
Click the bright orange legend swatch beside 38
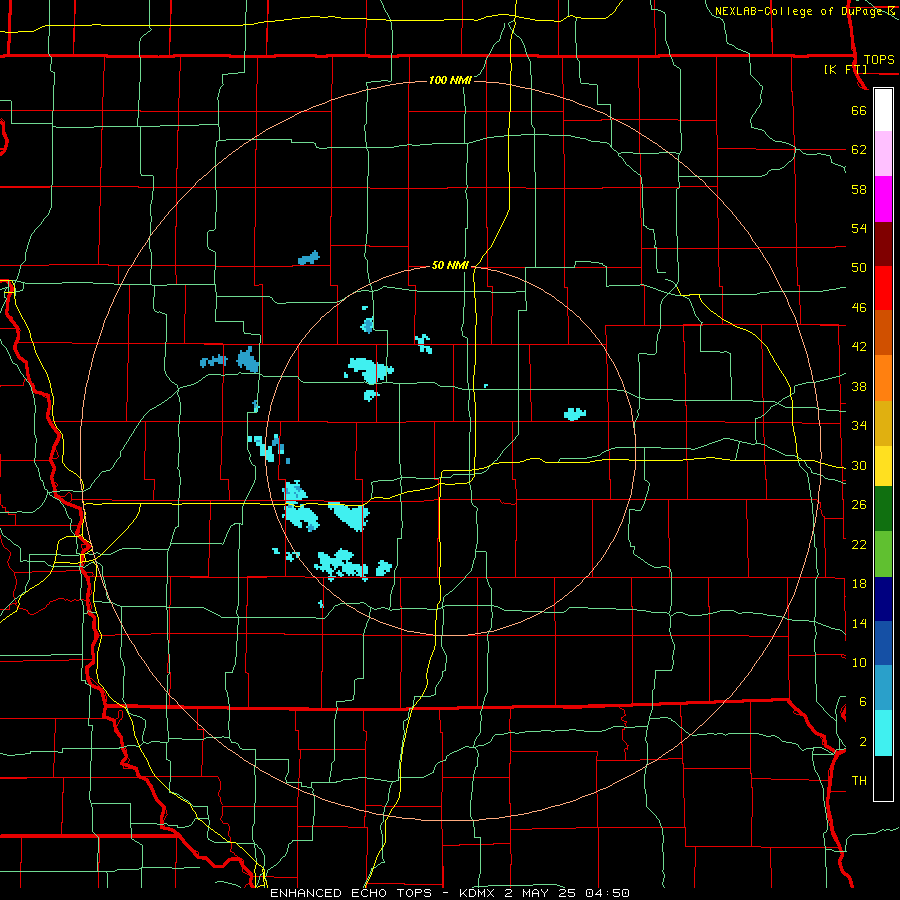pos(883,378)
